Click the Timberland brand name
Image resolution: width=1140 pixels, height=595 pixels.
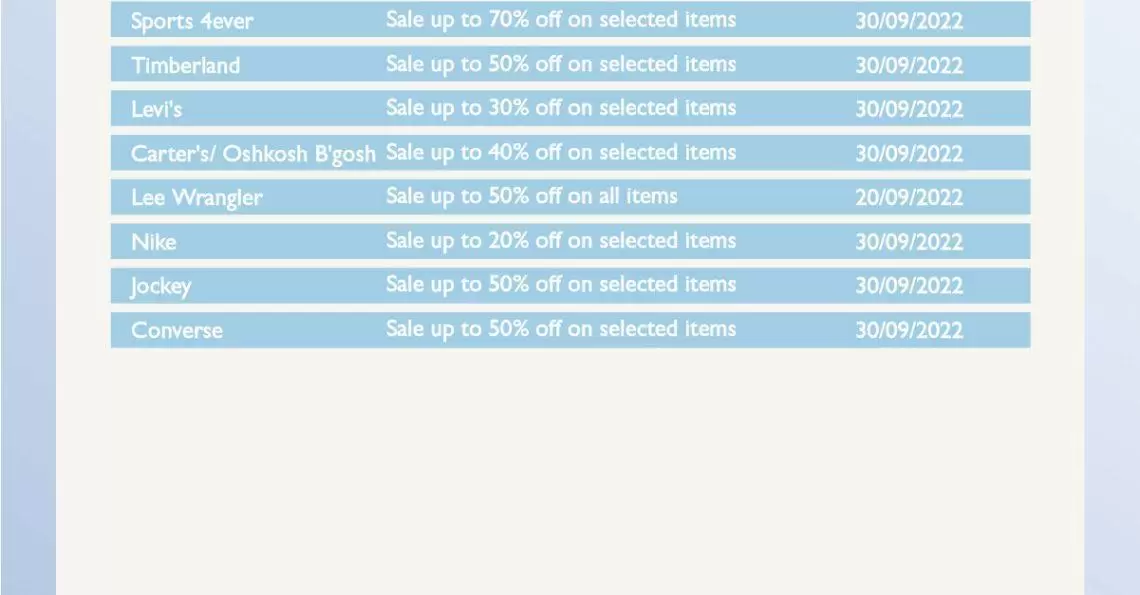click(x=185, y=65)
